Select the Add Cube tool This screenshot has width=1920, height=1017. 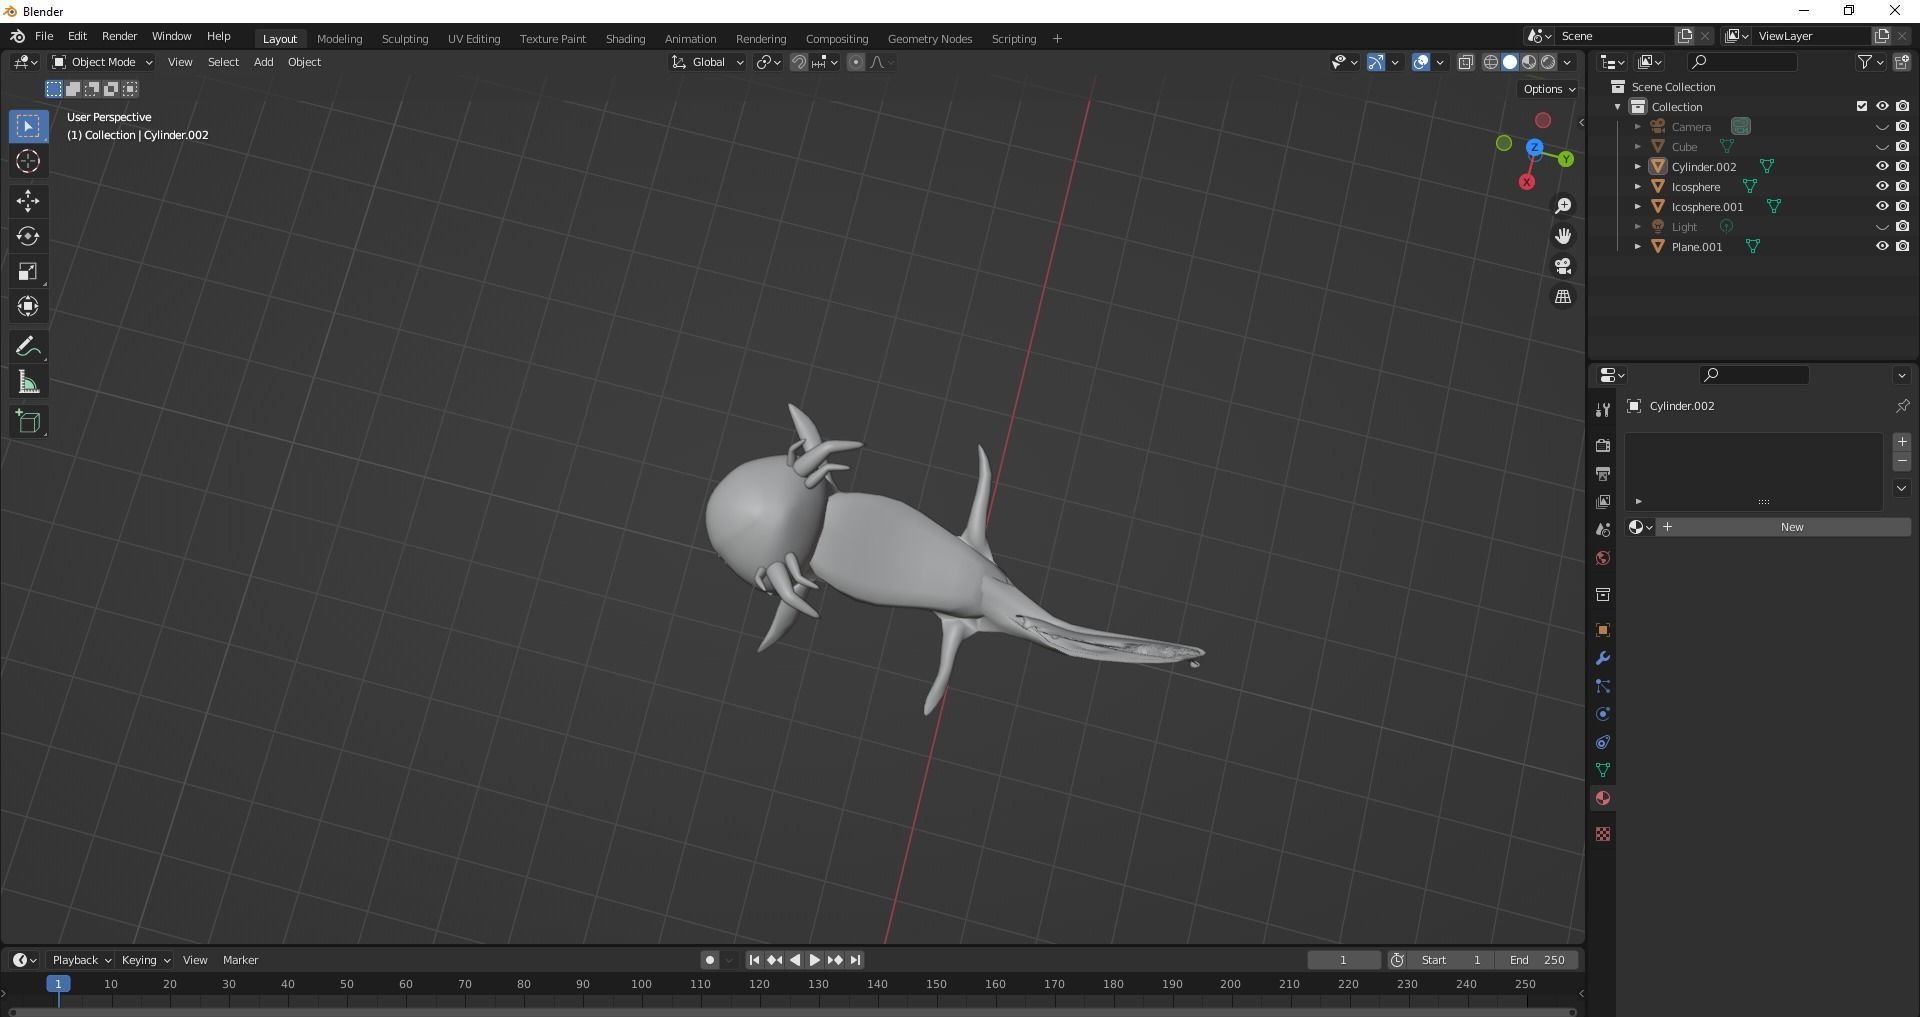(x=28, y=422)
